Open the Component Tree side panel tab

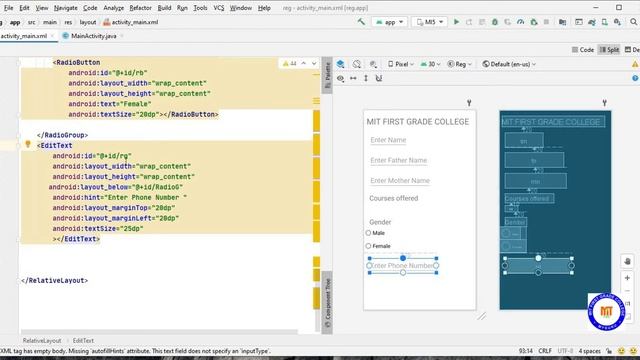(x=327, y=302)
